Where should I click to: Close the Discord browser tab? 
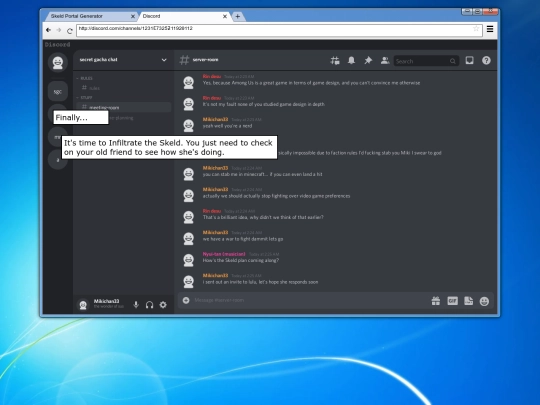225,16
